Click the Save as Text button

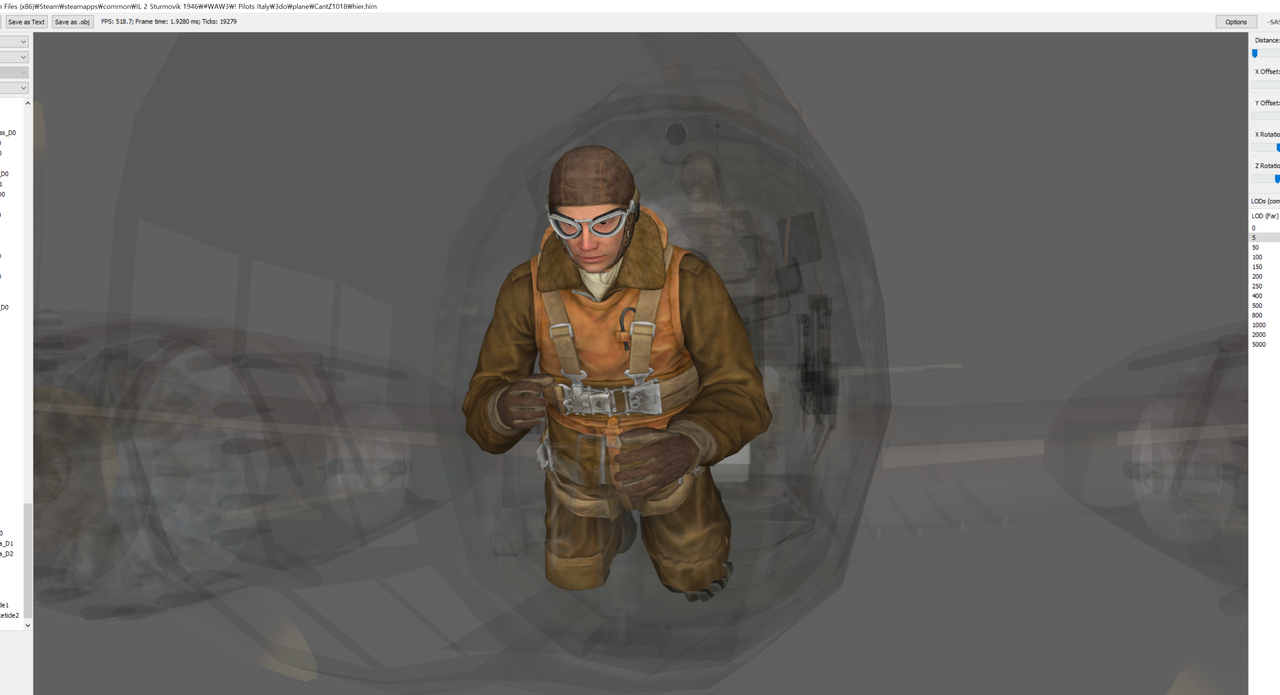click(x=25, y=21)
